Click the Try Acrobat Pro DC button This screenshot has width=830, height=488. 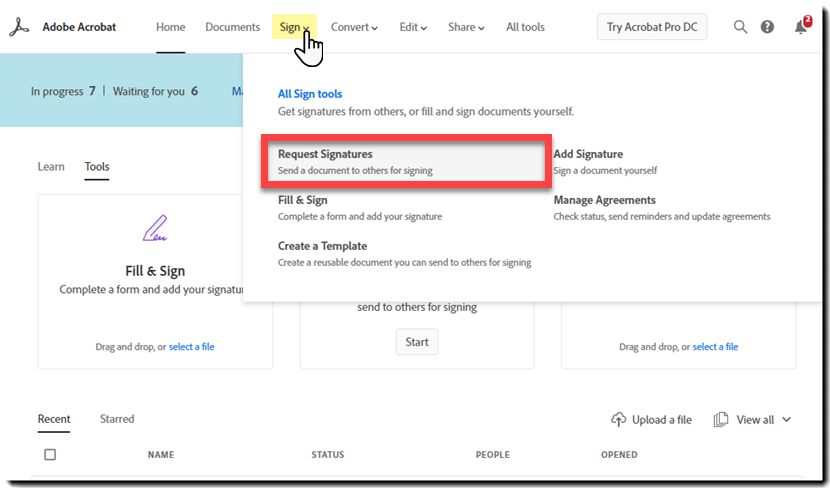652,27
